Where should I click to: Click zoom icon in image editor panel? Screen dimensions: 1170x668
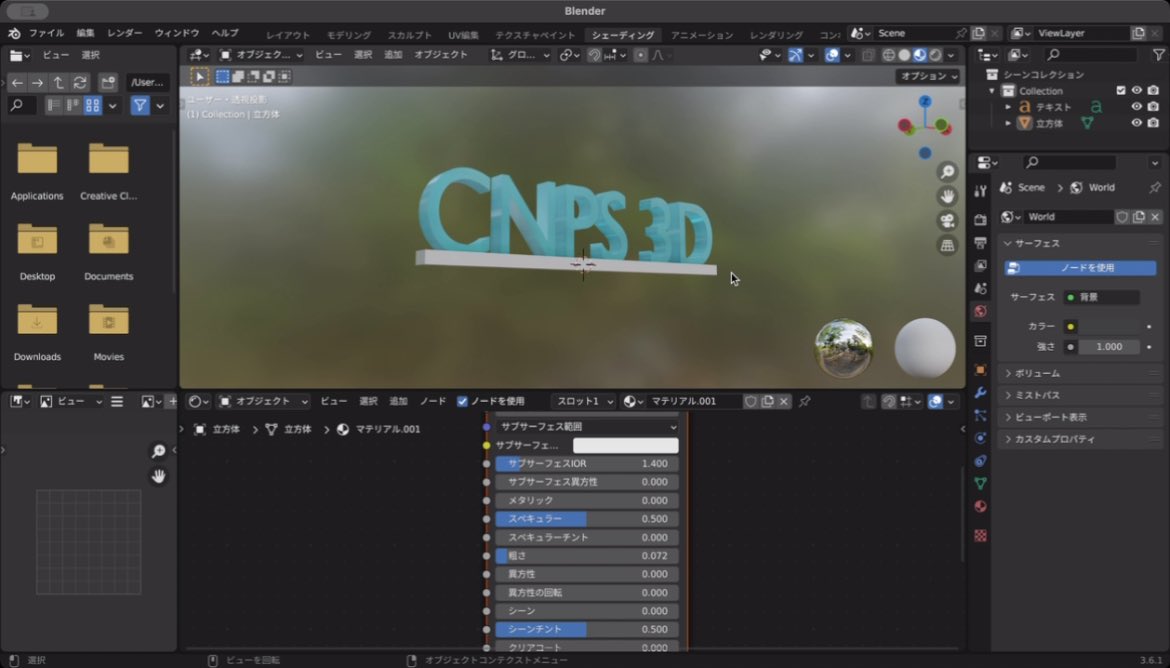coord(158,452)
